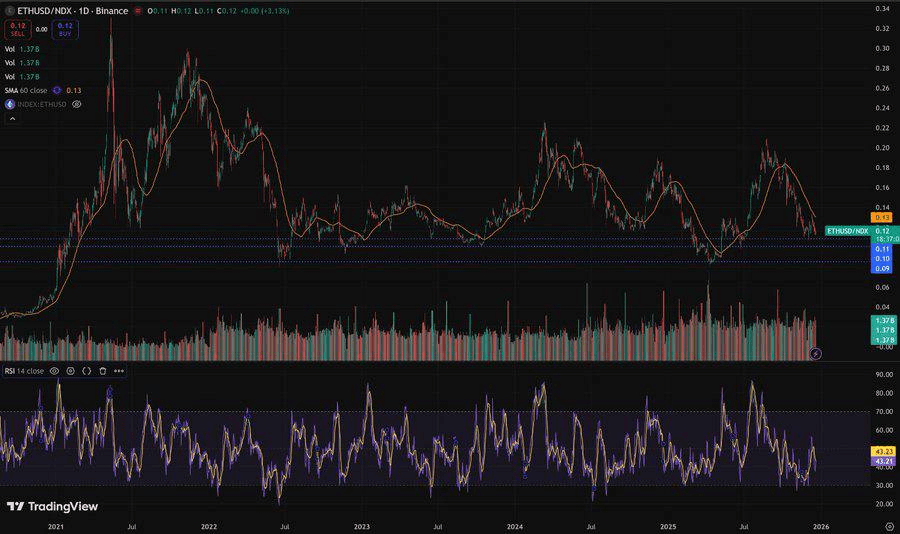
Task: Collapse the indicator legend with the up chevron
Action: (12, 119)
